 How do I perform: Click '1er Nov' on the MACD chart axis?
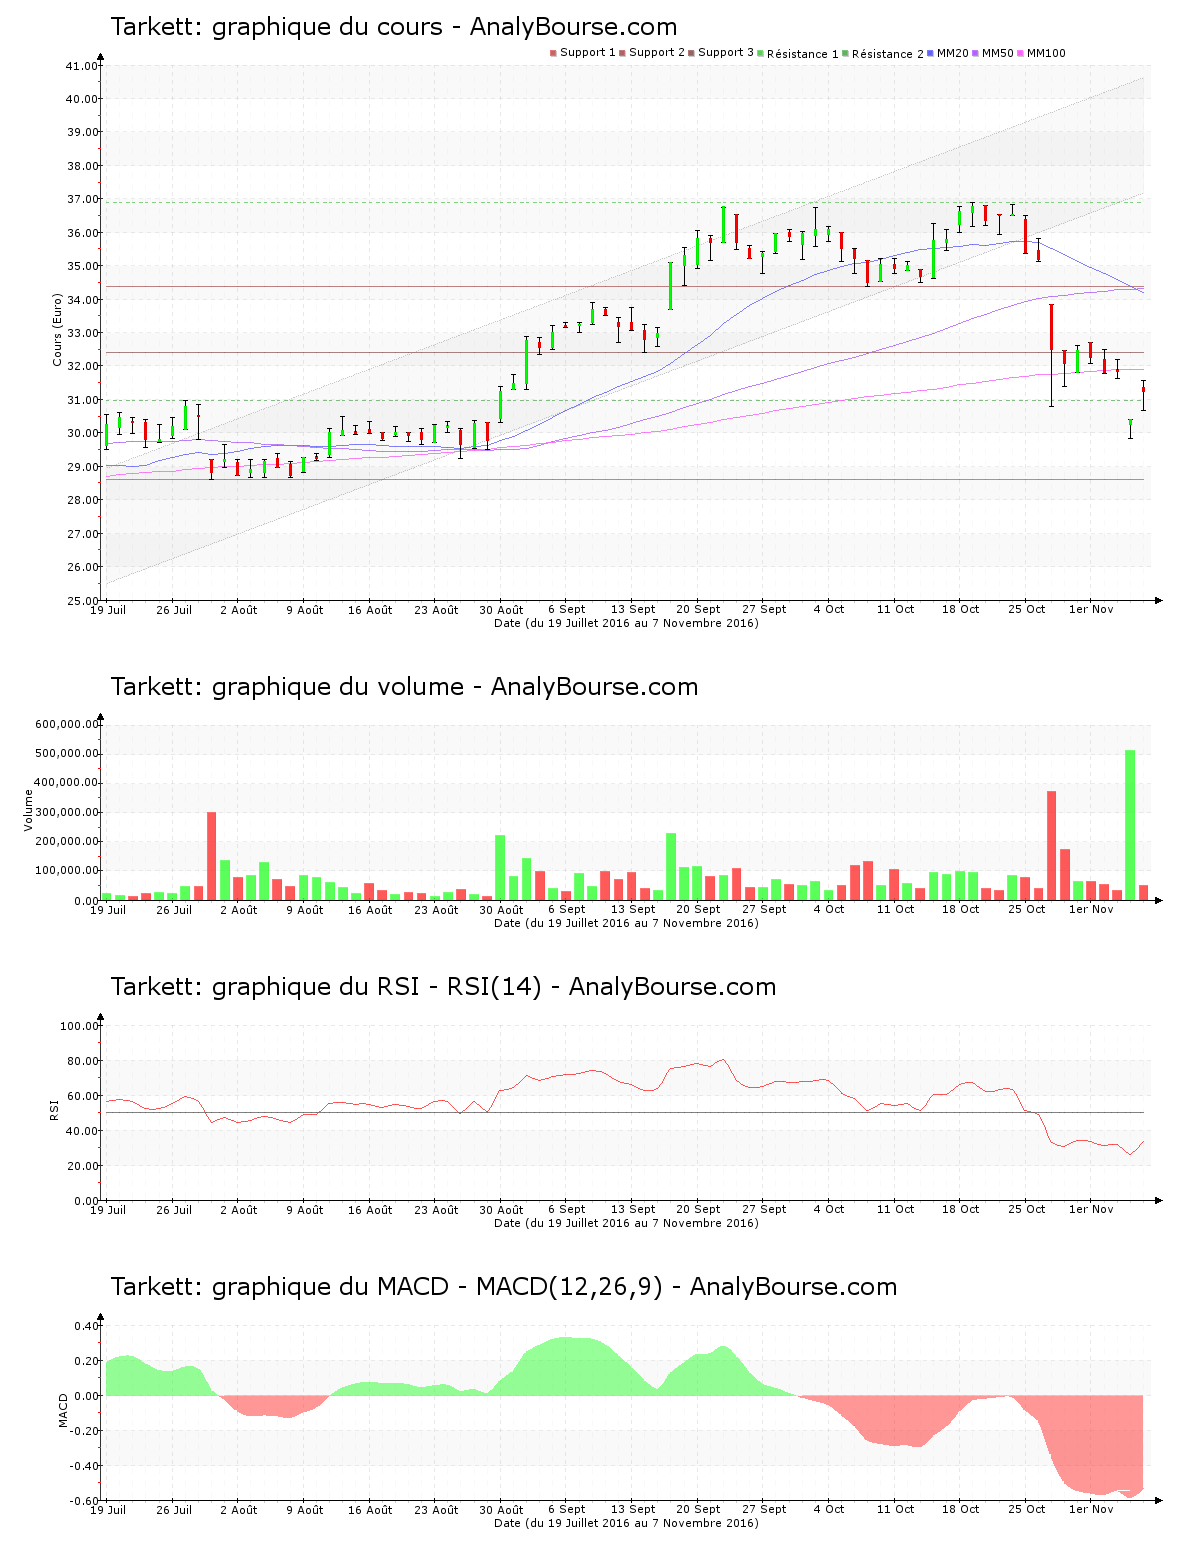[x=1091, y=1509]
